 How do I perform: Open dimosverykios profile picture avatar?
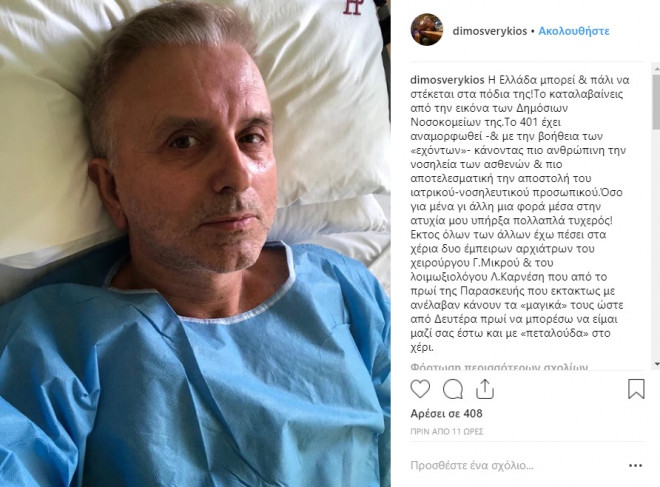(427, 29)
